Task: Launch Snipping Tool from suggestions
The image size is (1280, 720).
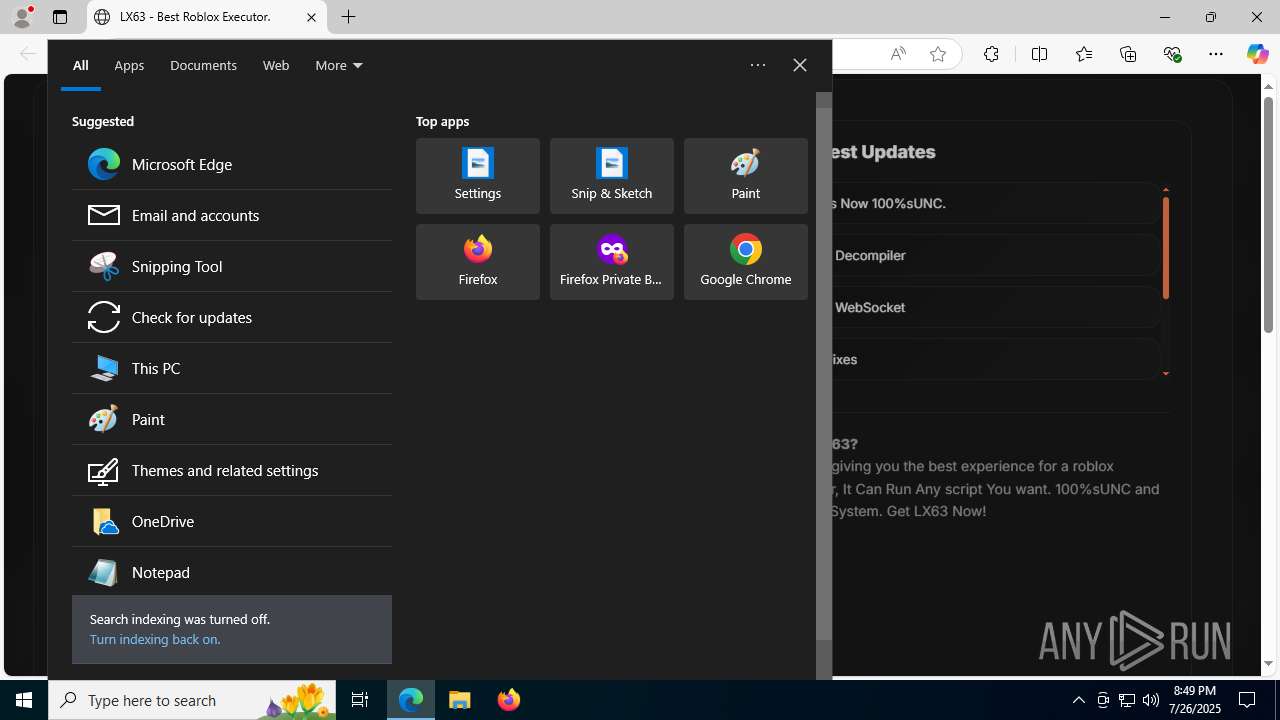Action: [231, 266]
